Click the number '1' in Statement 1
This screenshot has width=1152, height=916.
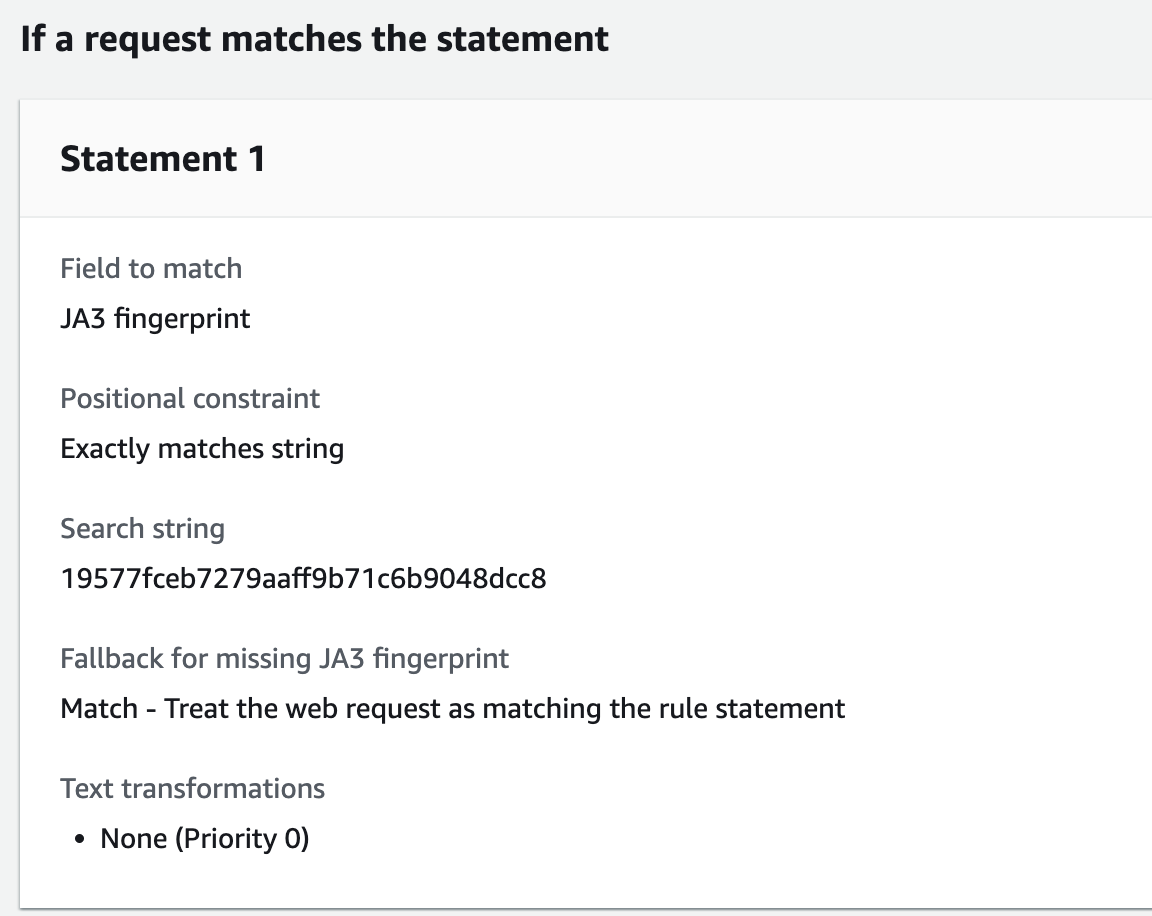tap(255, 159)
